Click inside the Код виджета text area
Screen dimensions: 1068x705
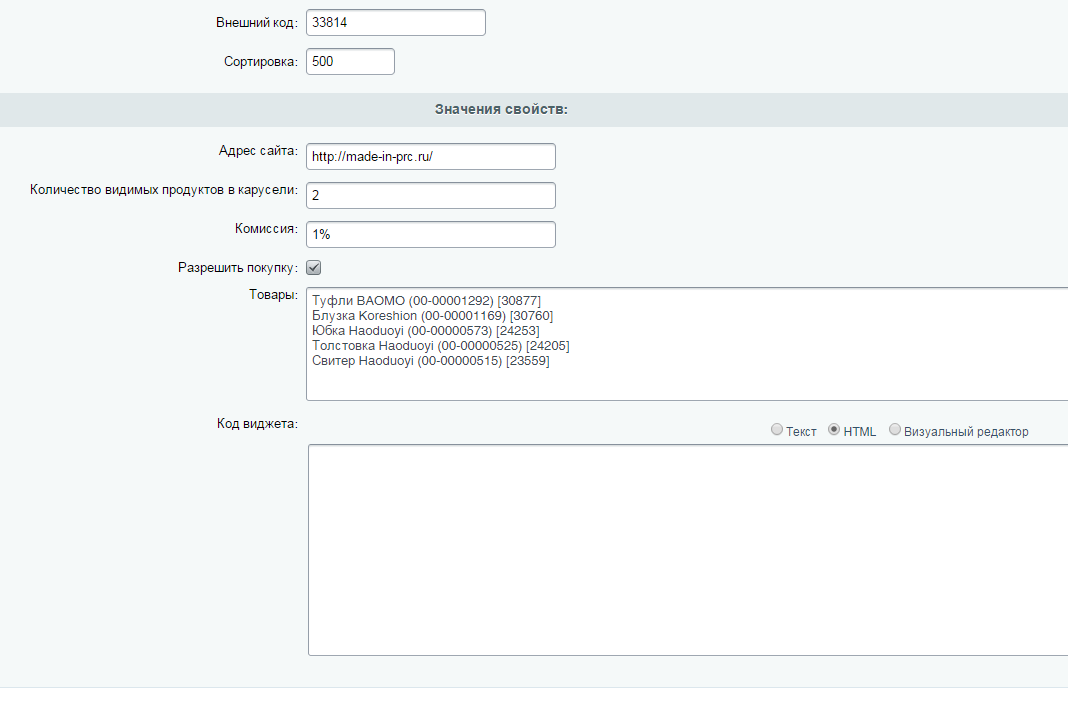tap(688, 550)
